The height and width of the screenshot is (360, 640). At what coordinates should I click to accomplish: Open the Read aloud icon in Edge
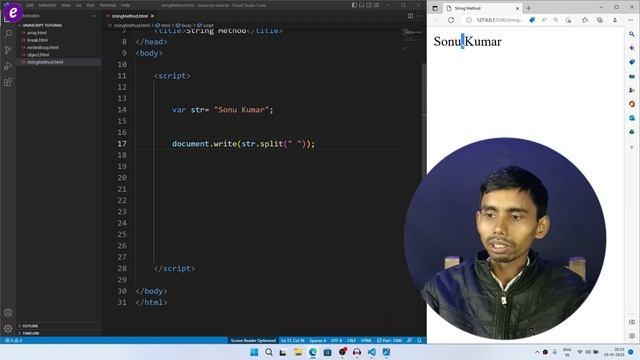point(544,20)
